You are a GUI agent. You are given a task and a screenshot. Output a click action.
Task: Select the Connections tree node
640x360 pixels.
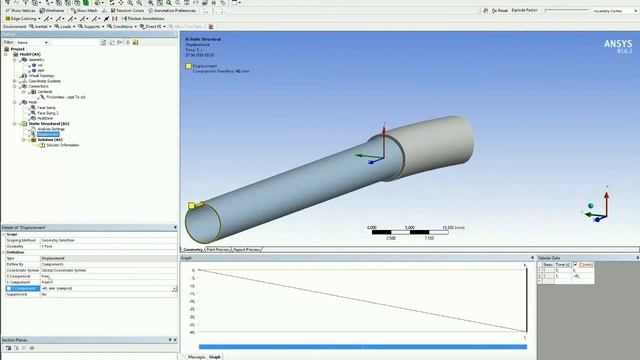(x=38, y=87)
